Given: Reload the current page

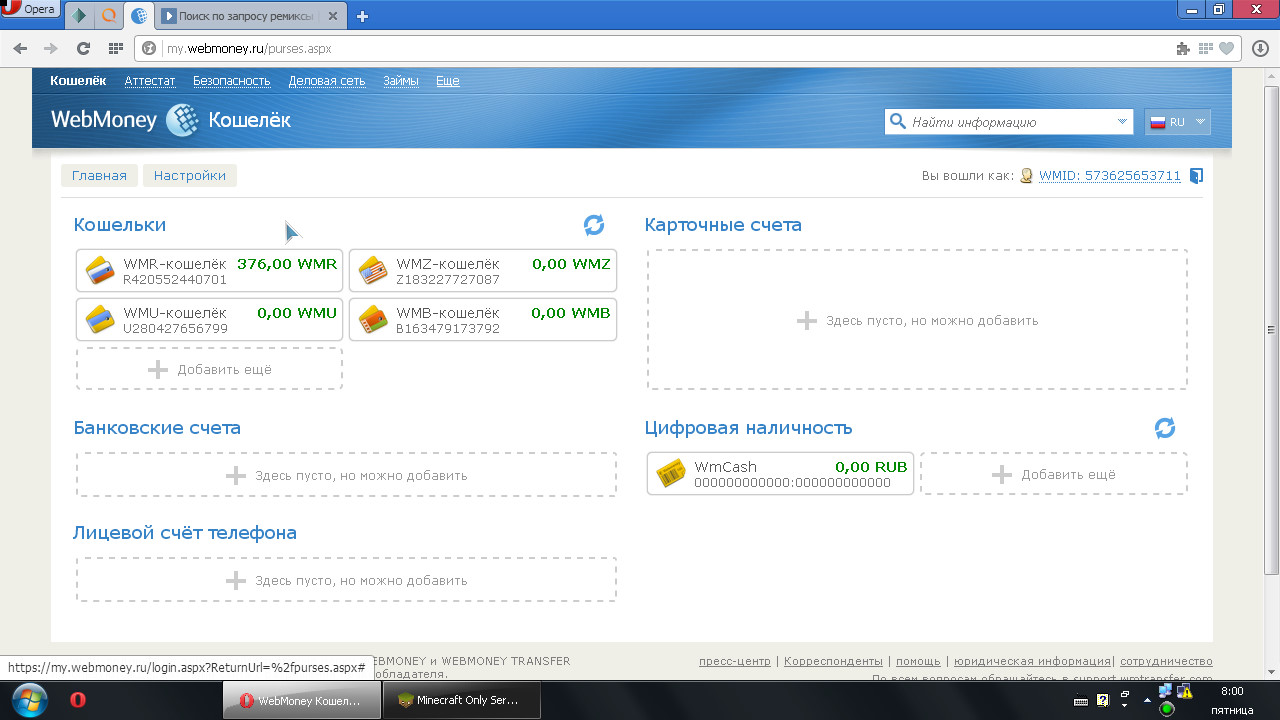Looking at the screenshot, I should 83,48.
